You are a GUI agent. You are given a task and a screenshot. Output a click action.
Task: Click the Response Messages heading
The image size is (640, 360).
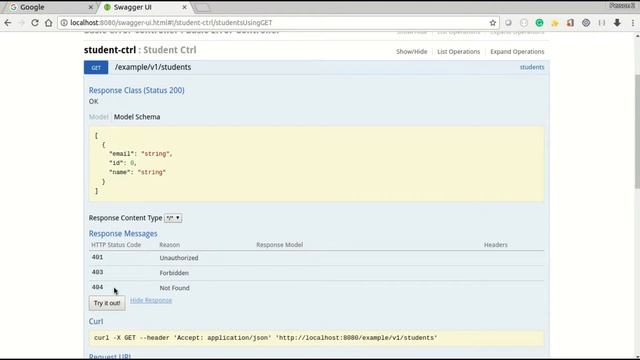[x=123, y=233]
